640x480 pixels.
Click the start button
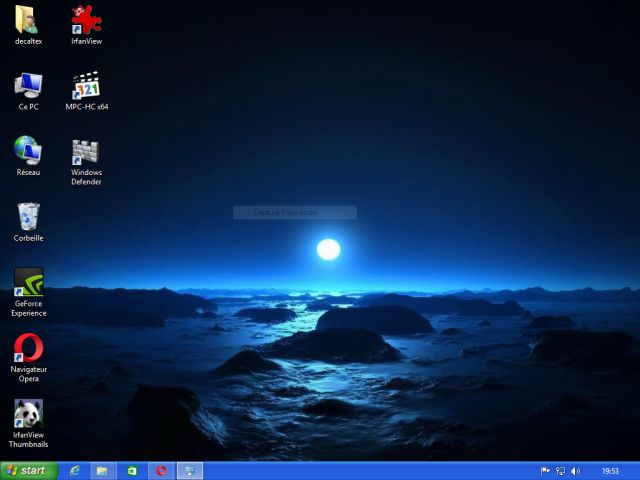click(x=29, y=471)
